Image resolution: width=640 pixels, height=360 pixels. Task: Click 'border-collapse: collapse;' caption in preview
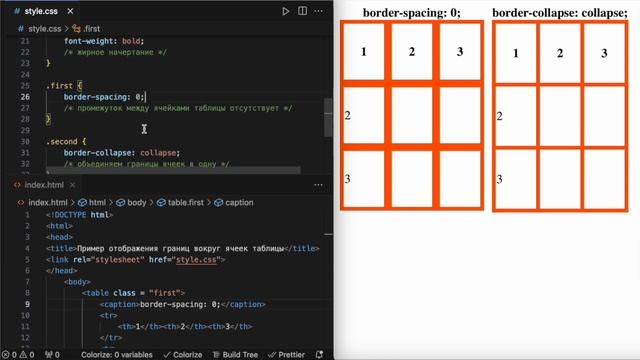pos(560,13)
